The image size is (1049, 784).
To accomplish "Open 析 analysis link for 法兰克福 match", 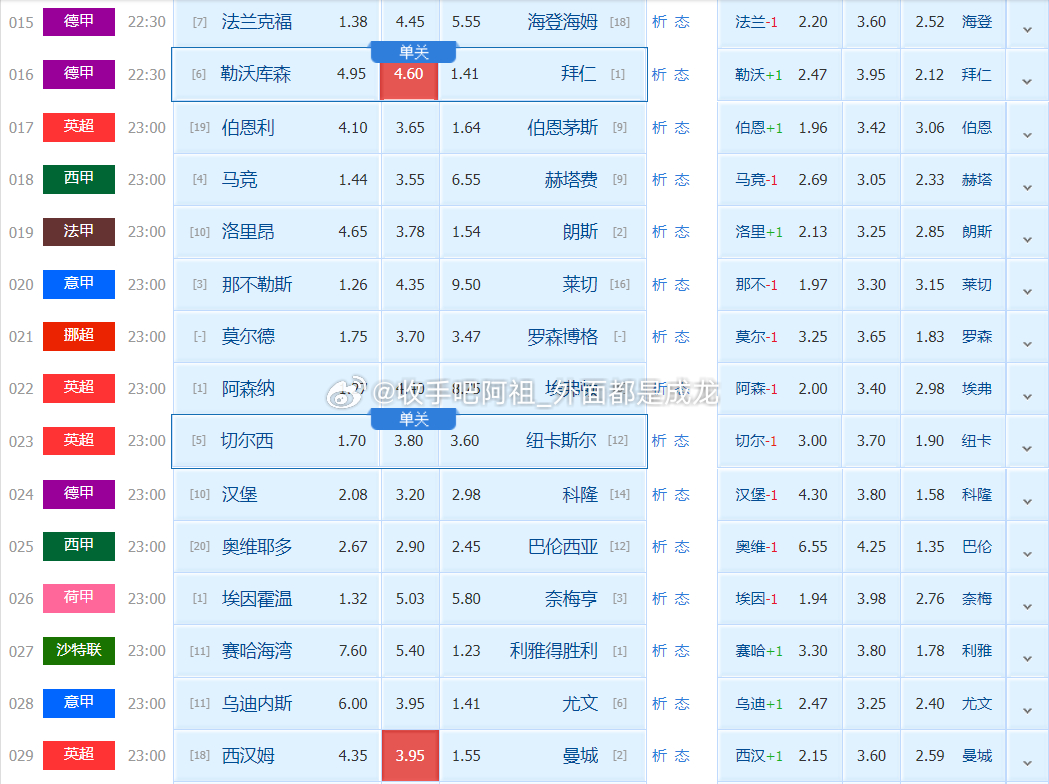I will (660, 22).
